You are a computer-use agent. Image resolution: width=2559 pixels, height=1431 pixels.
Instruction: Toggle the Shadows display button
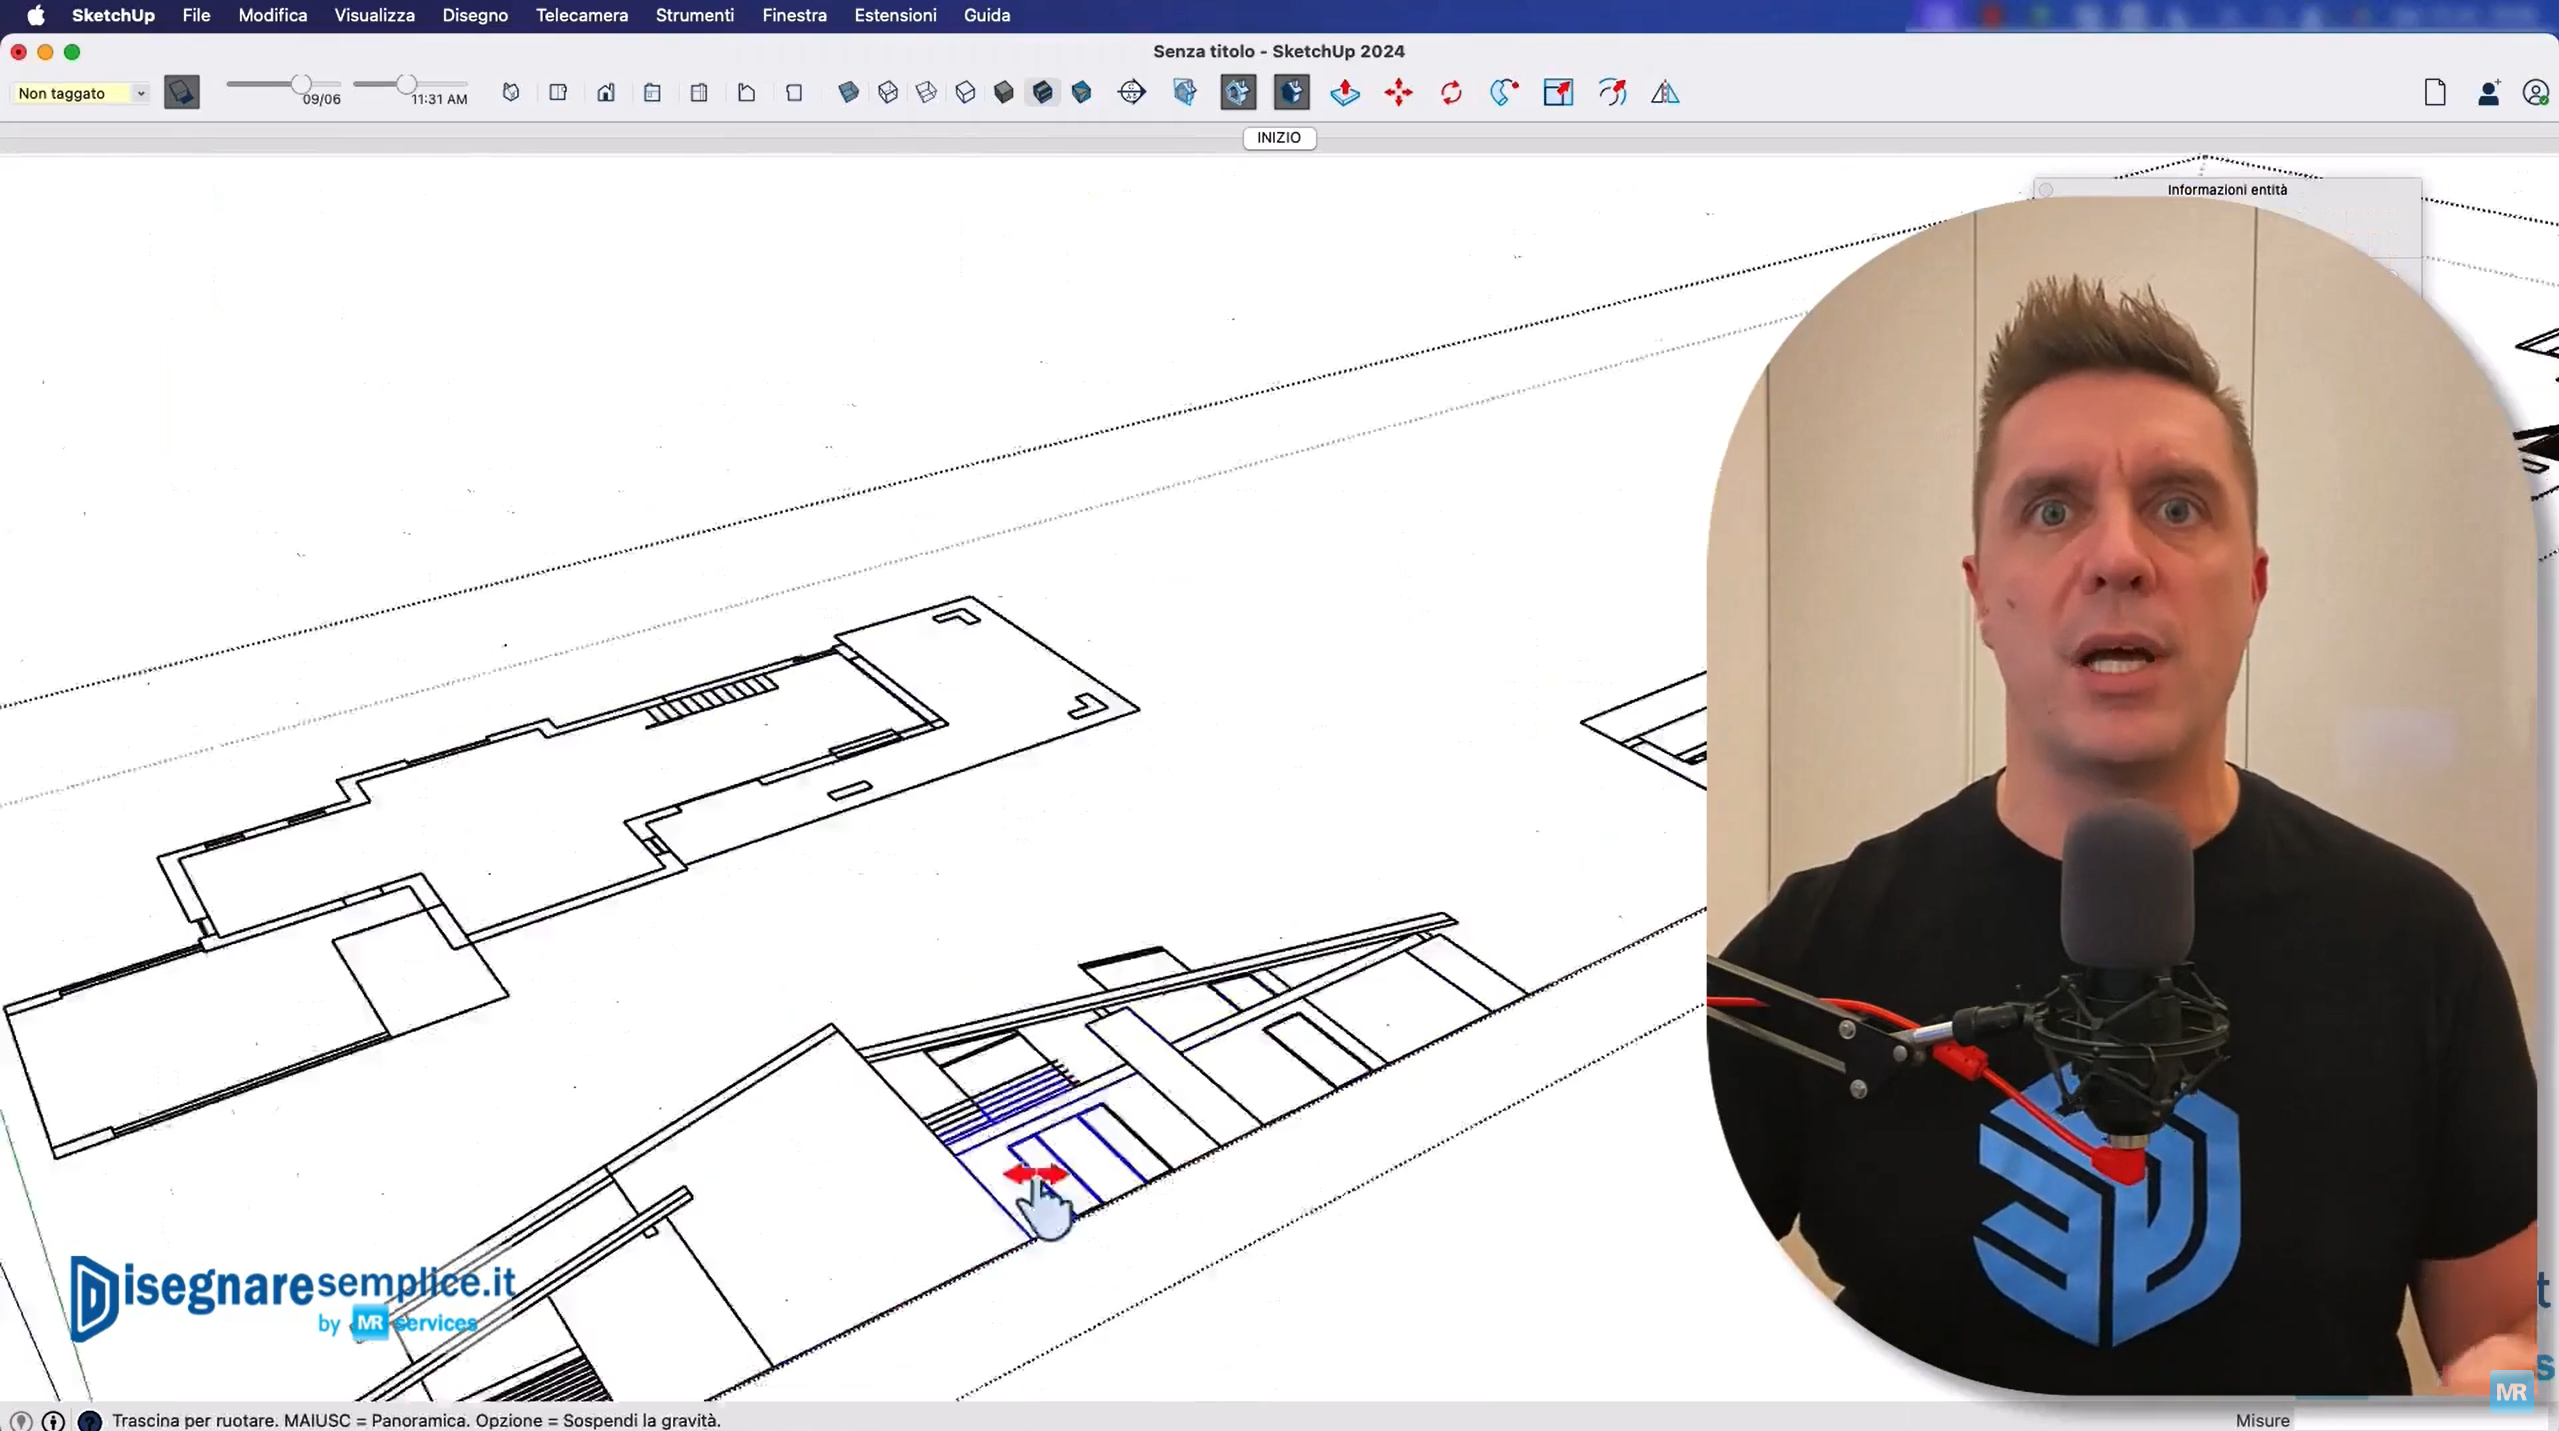[182, 92]
